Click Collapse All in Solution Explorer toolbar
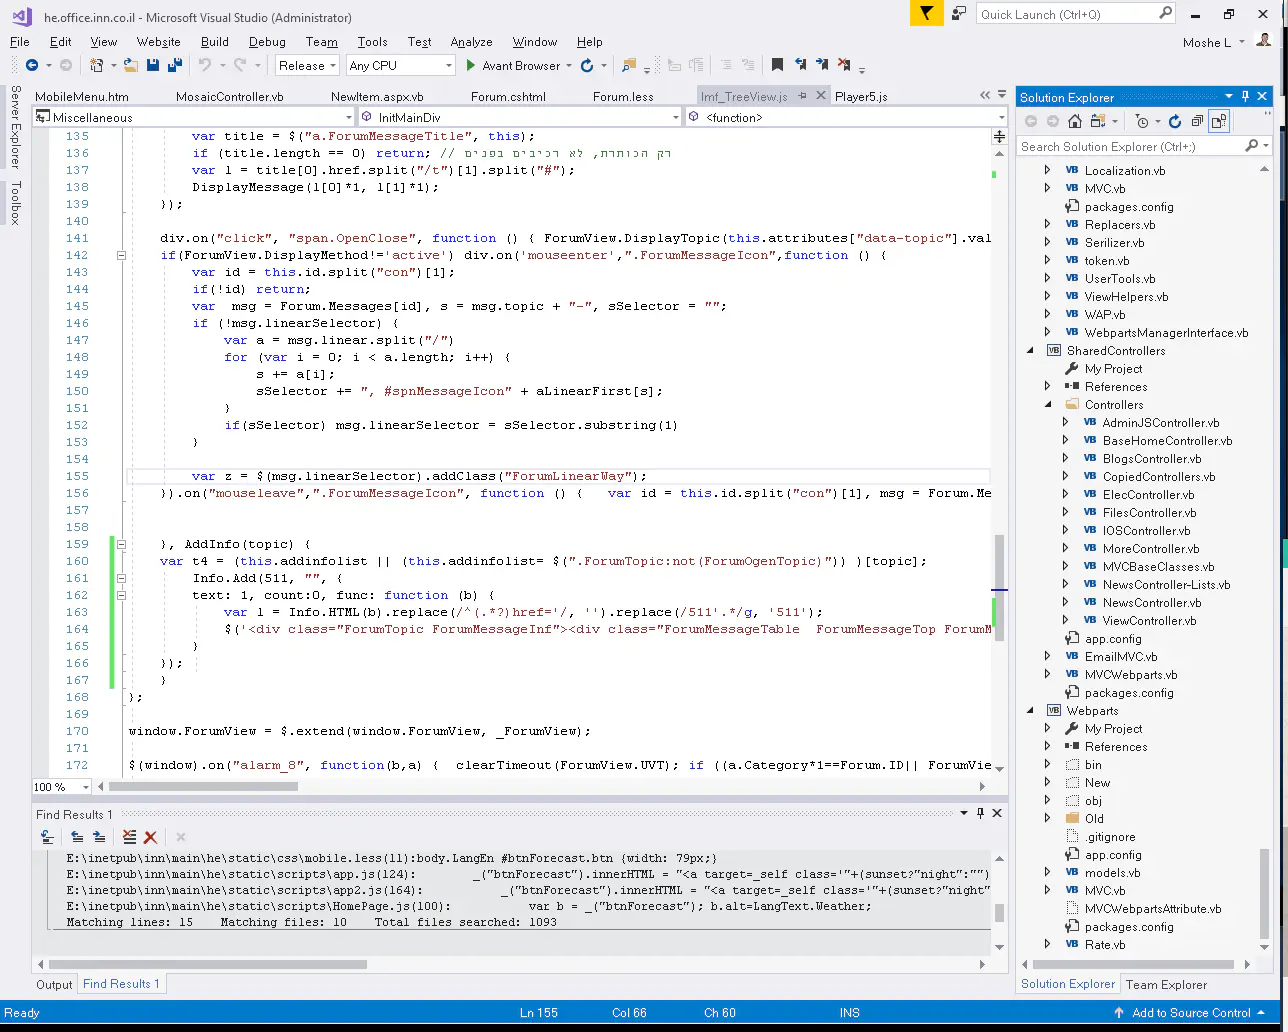This screenshot has height=1032, width=1288. click(x=1196, y=122)
